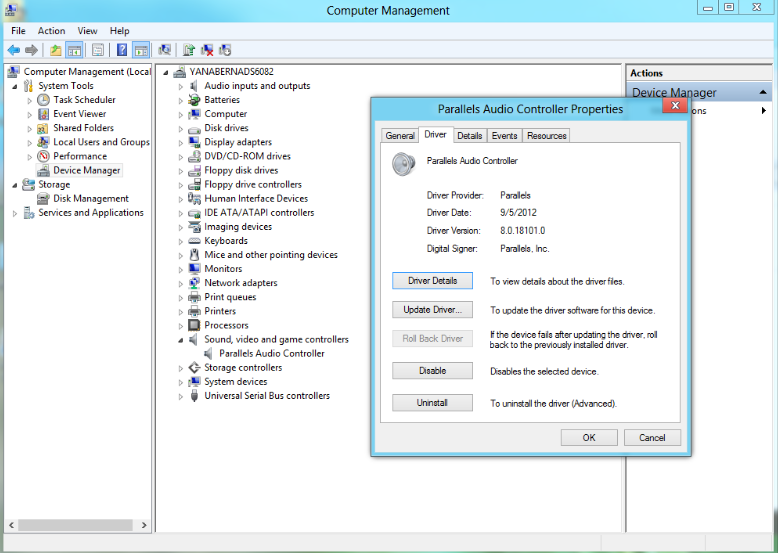The image size is (778, 553).
Task: Open the View menu
Action: [x=87, y=31]
